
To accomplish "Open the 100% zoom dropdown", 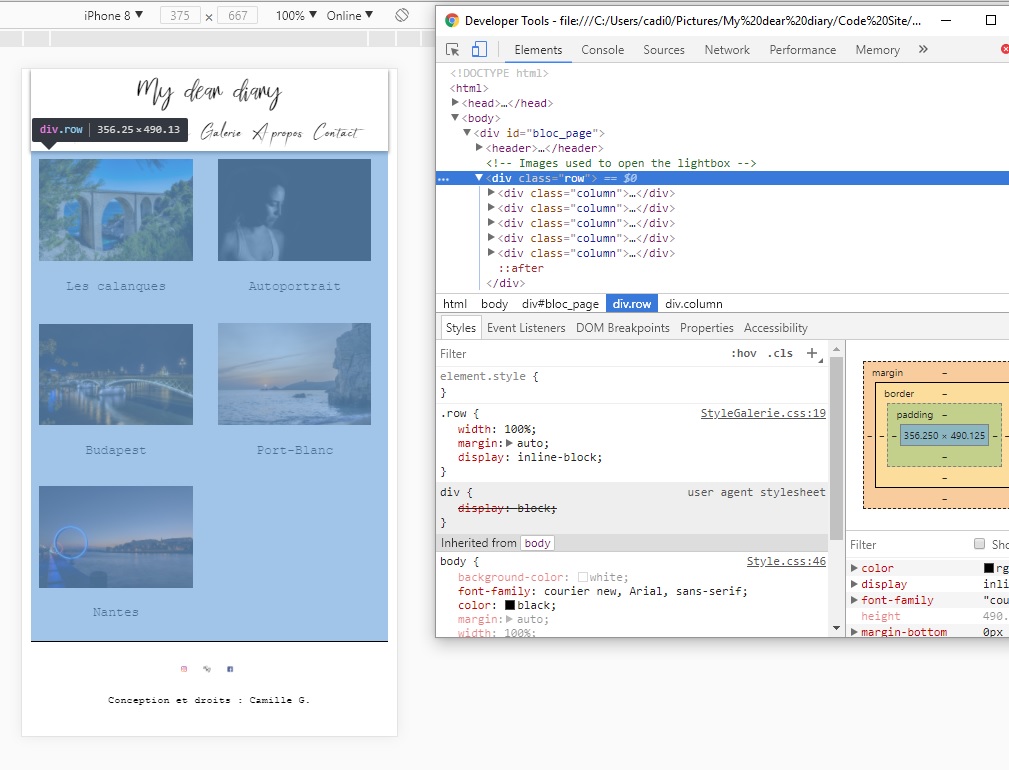I will 296,15.
